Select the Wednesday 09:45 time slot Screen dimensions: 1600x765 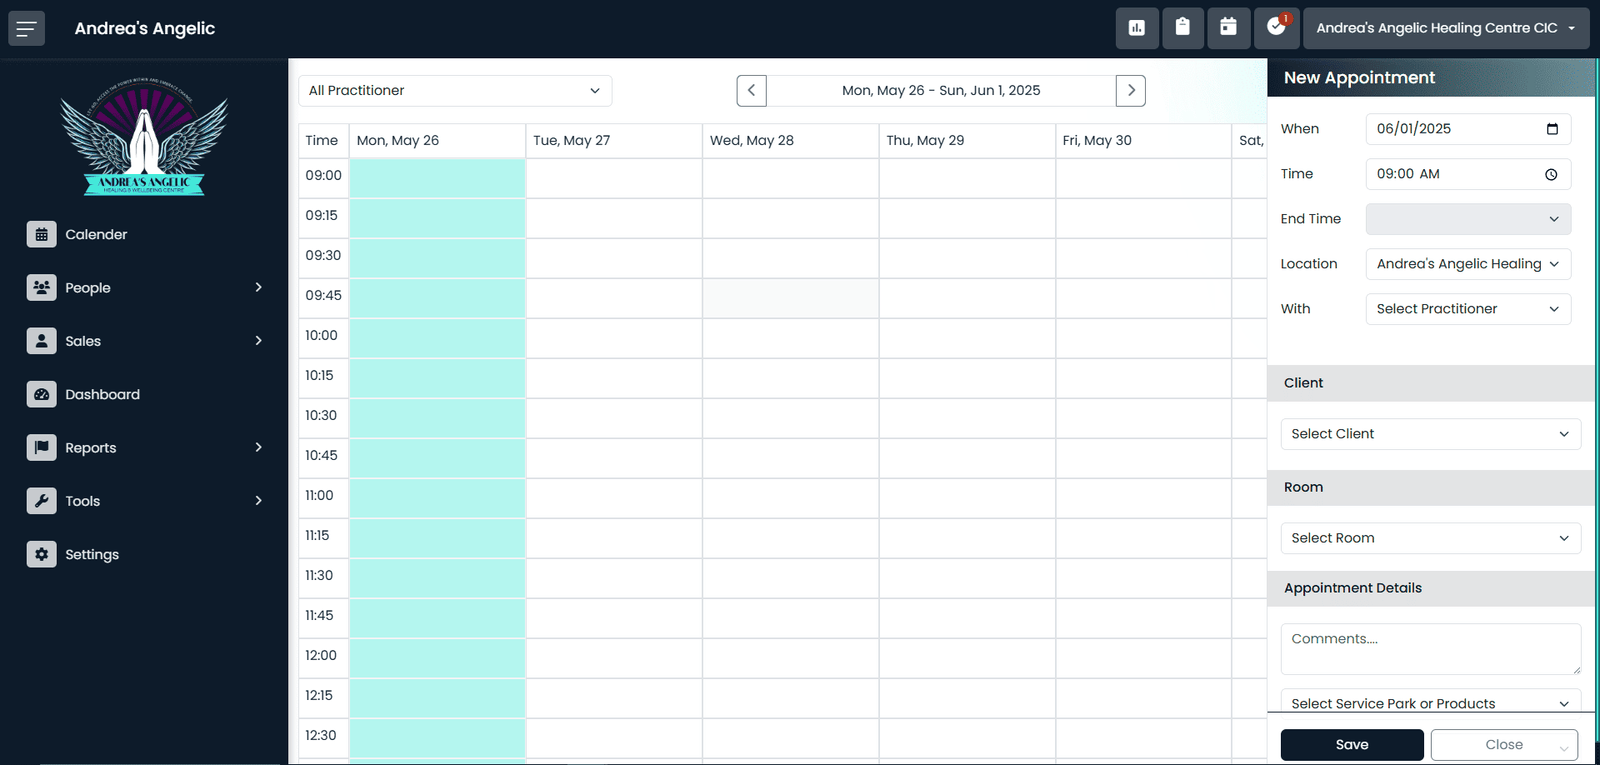coord(790,298)
